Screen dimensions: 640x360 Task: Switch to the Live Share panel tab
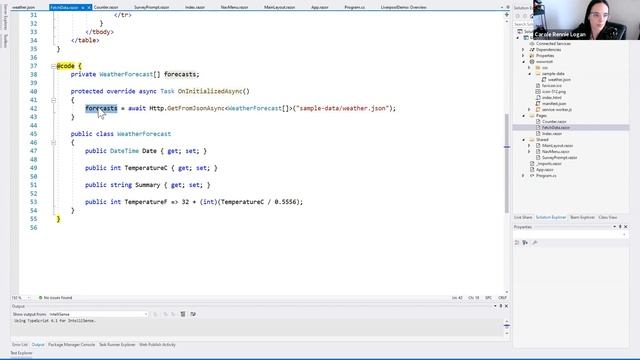[x=523, y=218]
